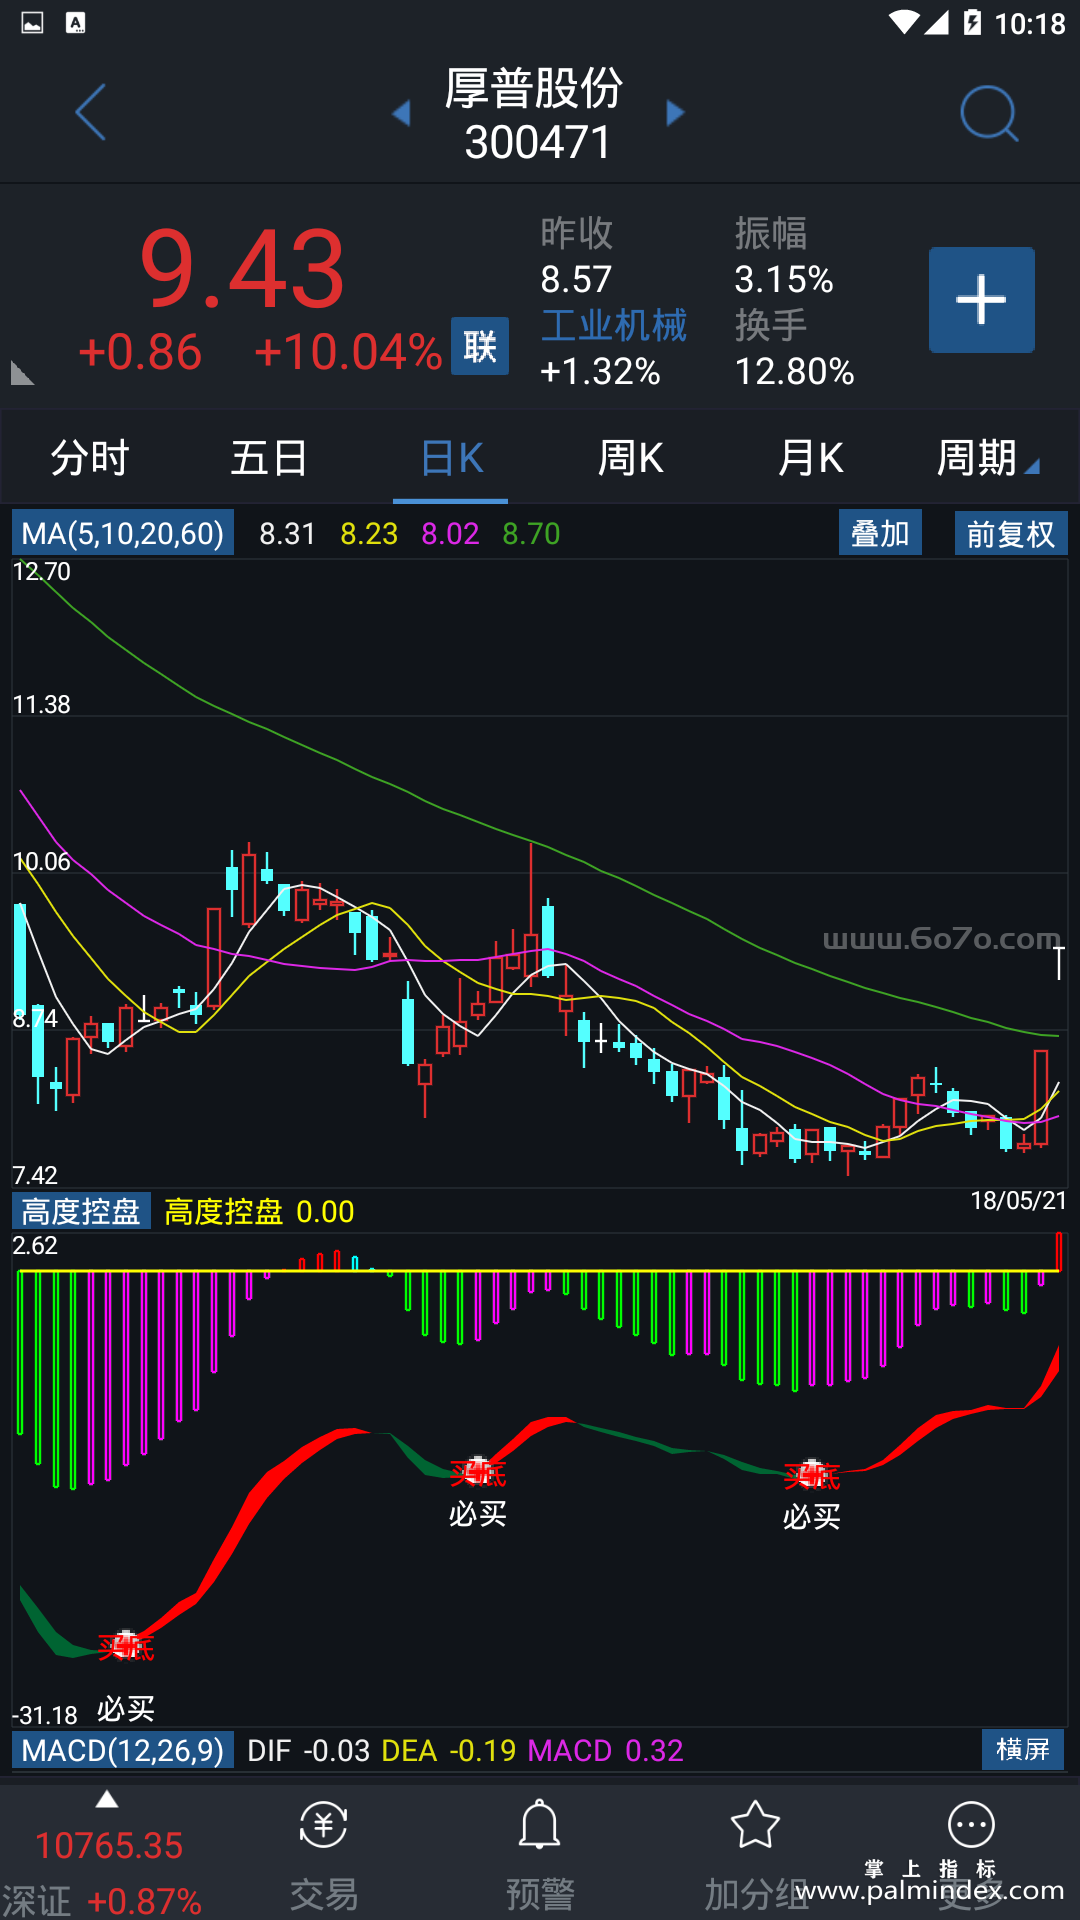Tap the MACD(12,26,9) indicator label
The height and width of the screenshot is (1920, 1080).
tap(123, 1750)
